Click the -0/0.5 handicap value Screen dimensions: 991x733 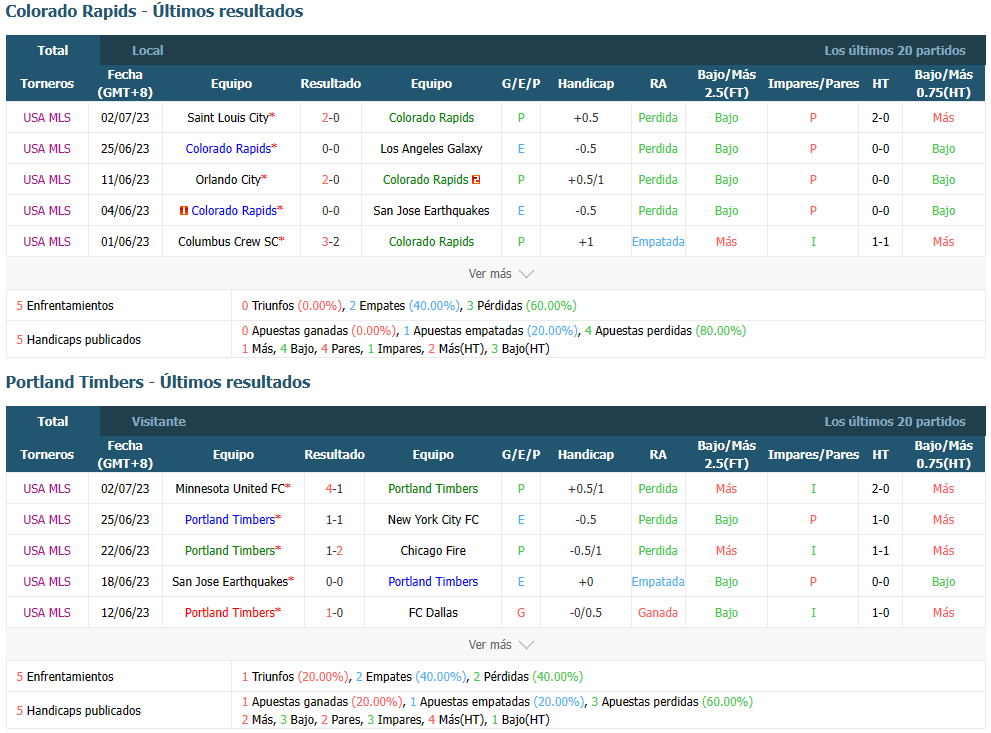pyautogui.click(x=586, y=613)
